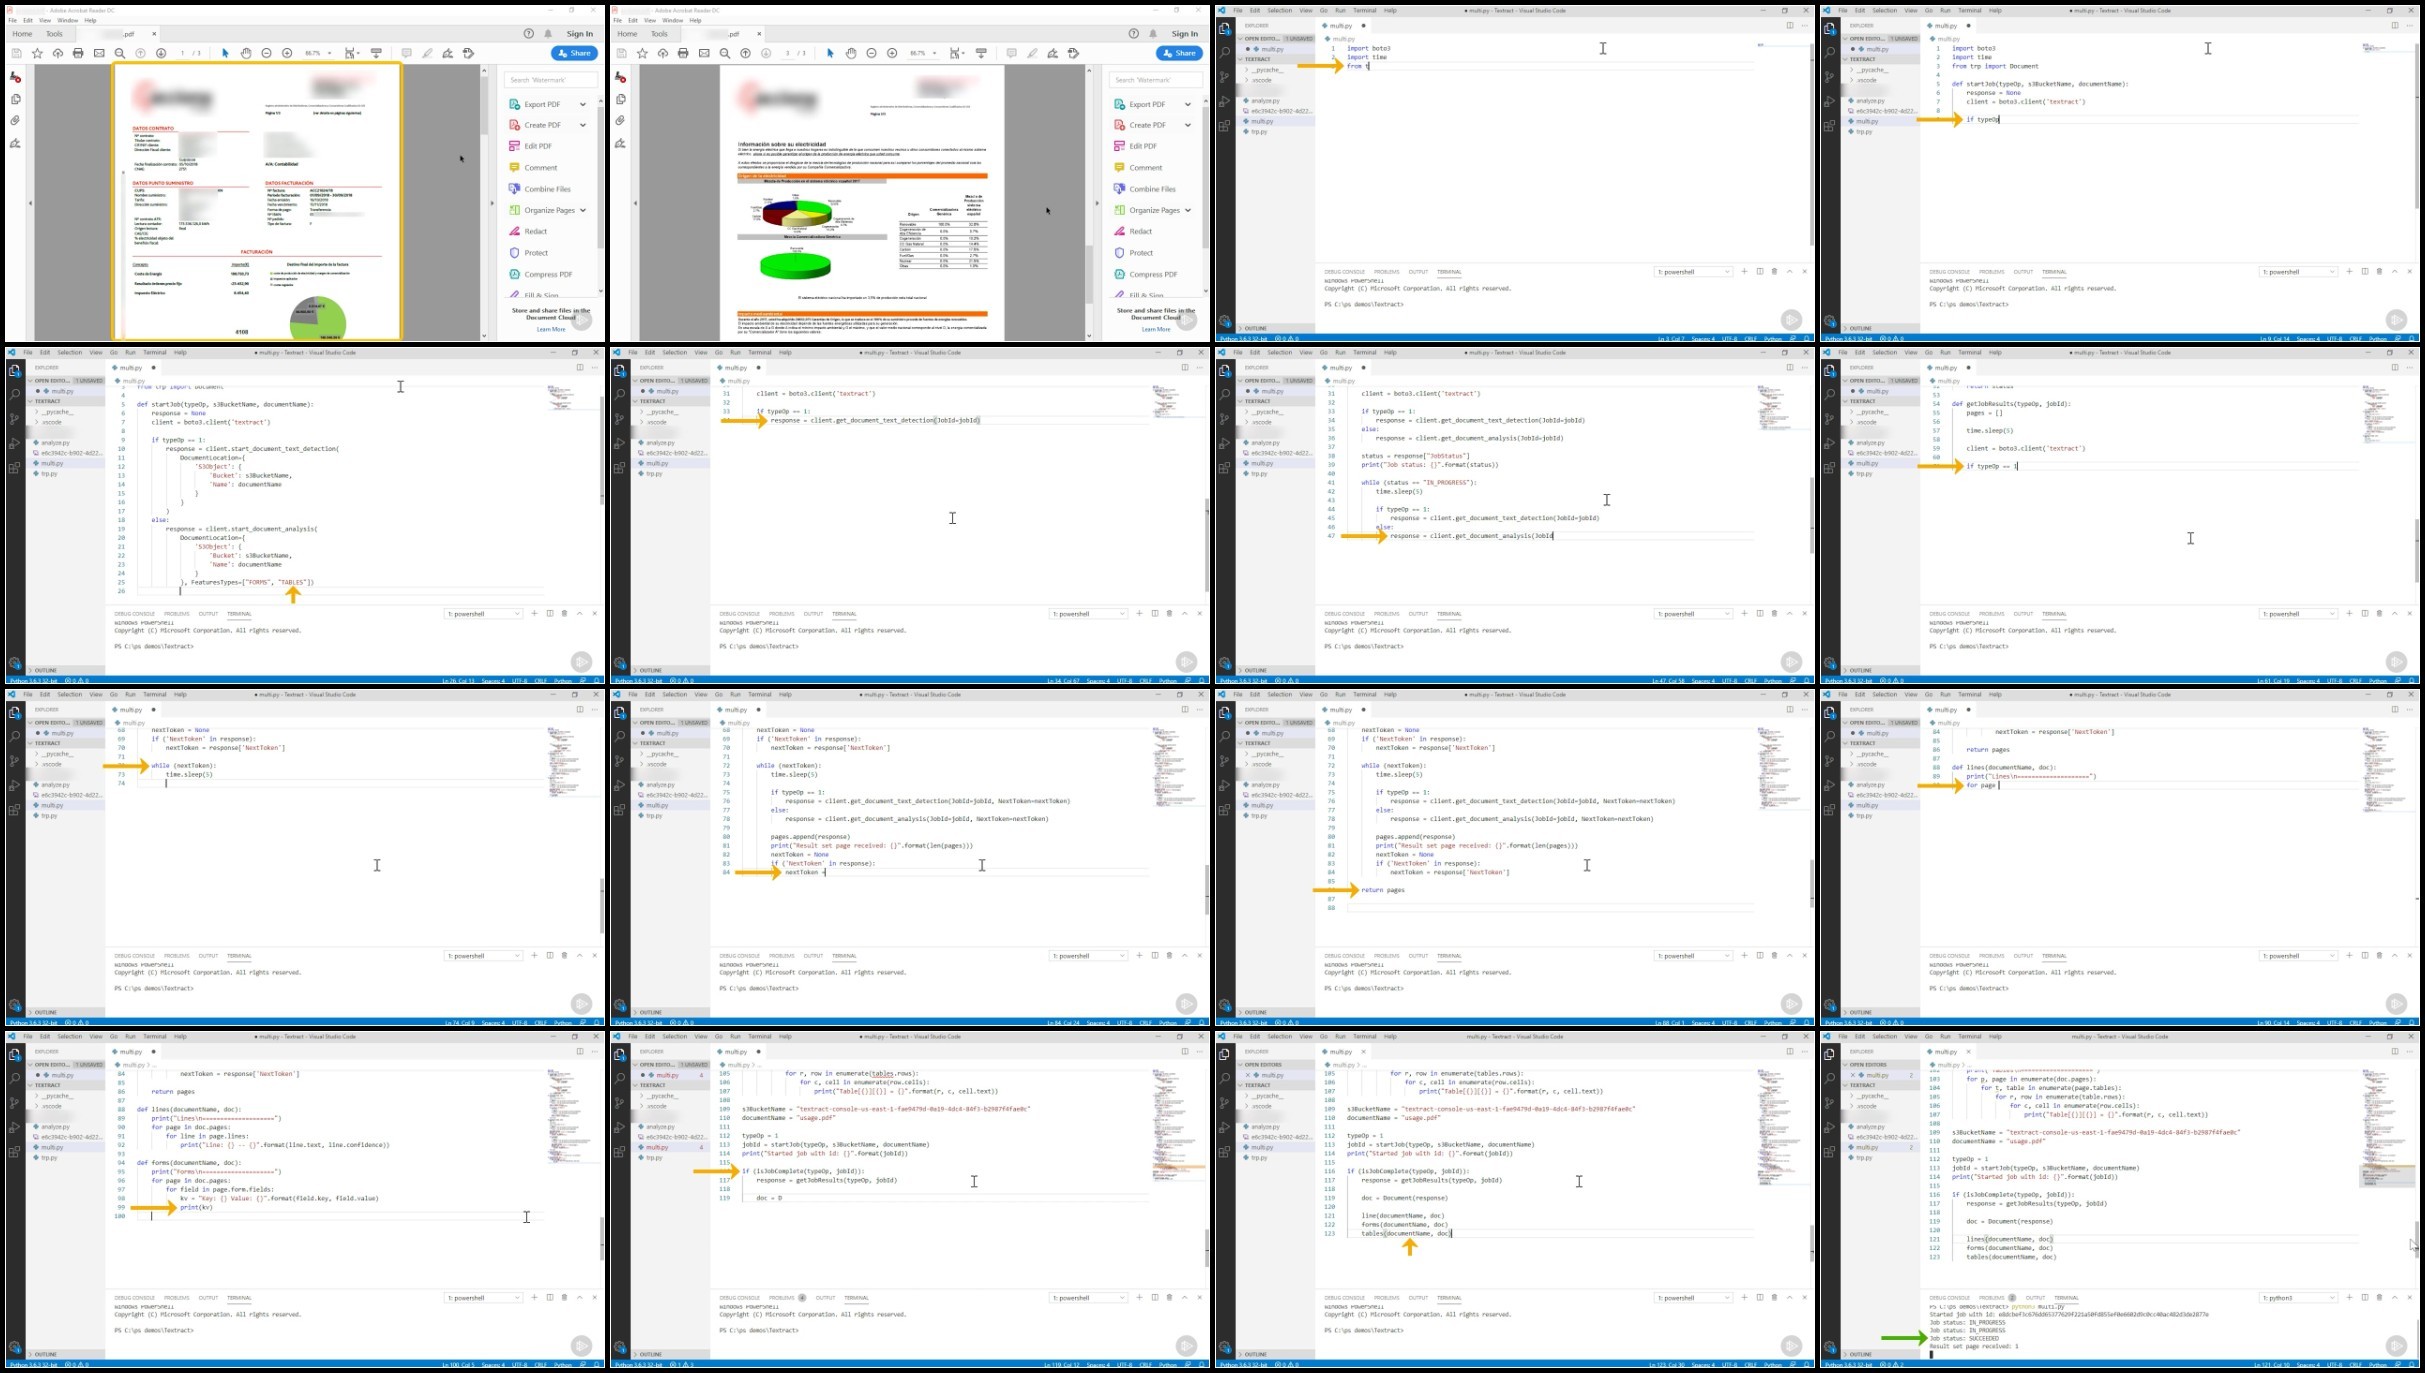This screenshot has height=1373, width=2425.
Task: In Acrobat invoice-page window, click Sign In
Action: [x=580, y=34]
